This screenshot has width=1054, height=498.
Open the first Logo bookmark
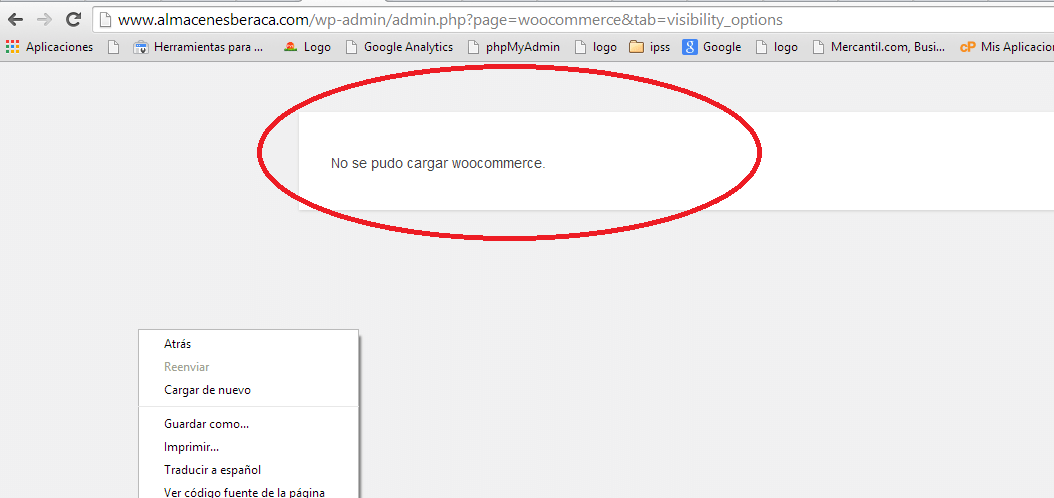307,47
